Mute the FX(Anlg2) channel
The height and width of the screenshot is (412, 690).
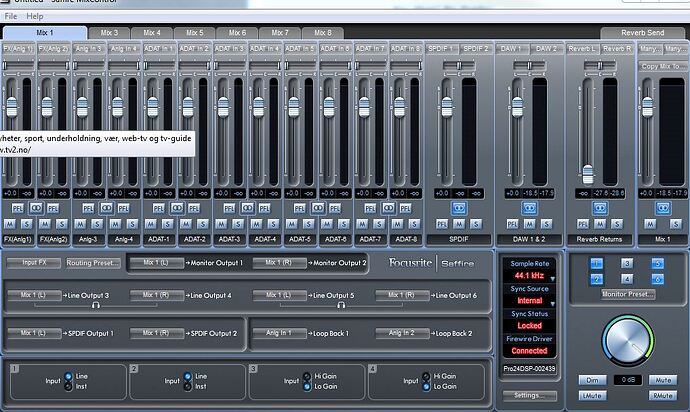44,224
